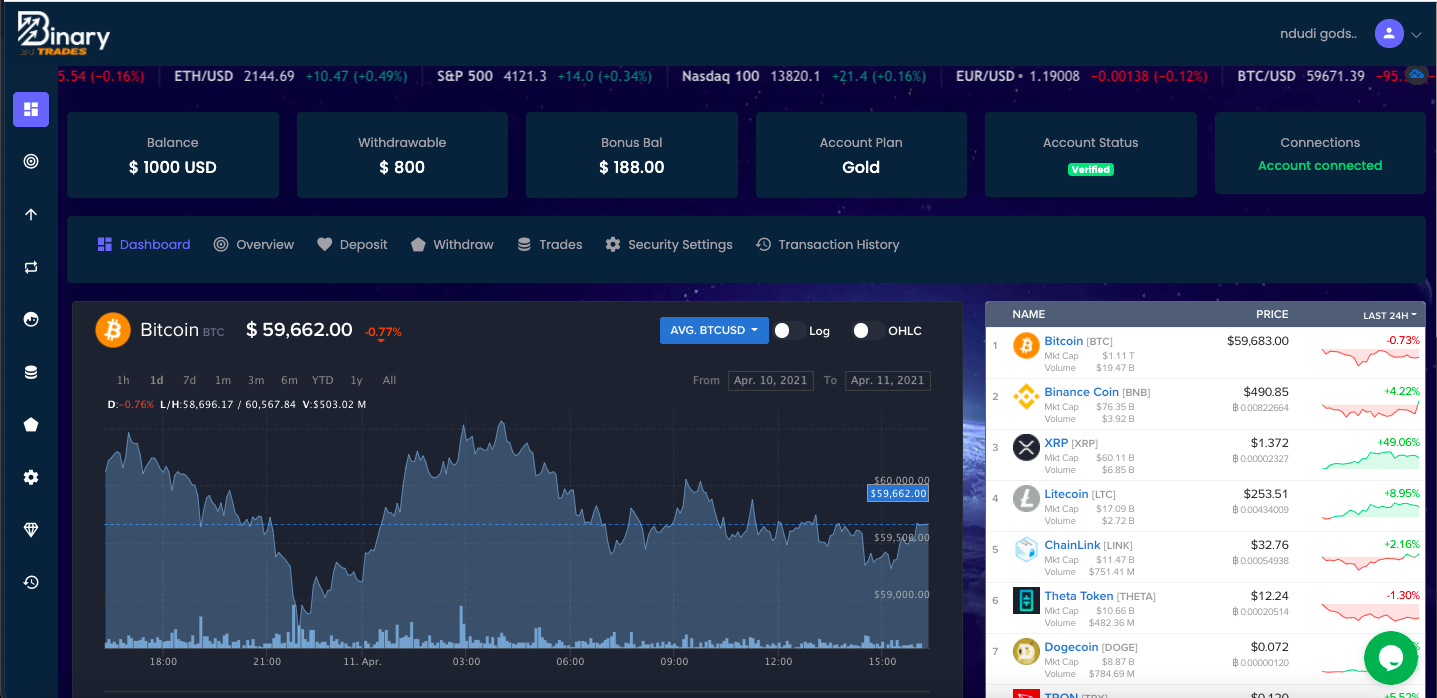The height and width of the screenshot is (698, 1437).
Task: Click the Litecoin logo in the coin list
Action: (1026, 498)
